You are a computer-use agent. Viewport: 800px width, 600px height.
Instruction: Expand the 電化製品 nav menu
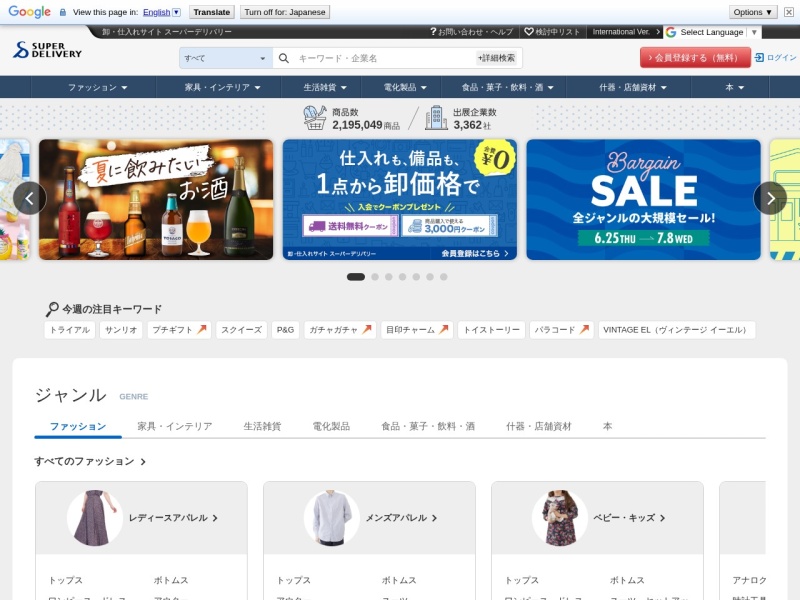pyautogui.click(x=405, y=87)
